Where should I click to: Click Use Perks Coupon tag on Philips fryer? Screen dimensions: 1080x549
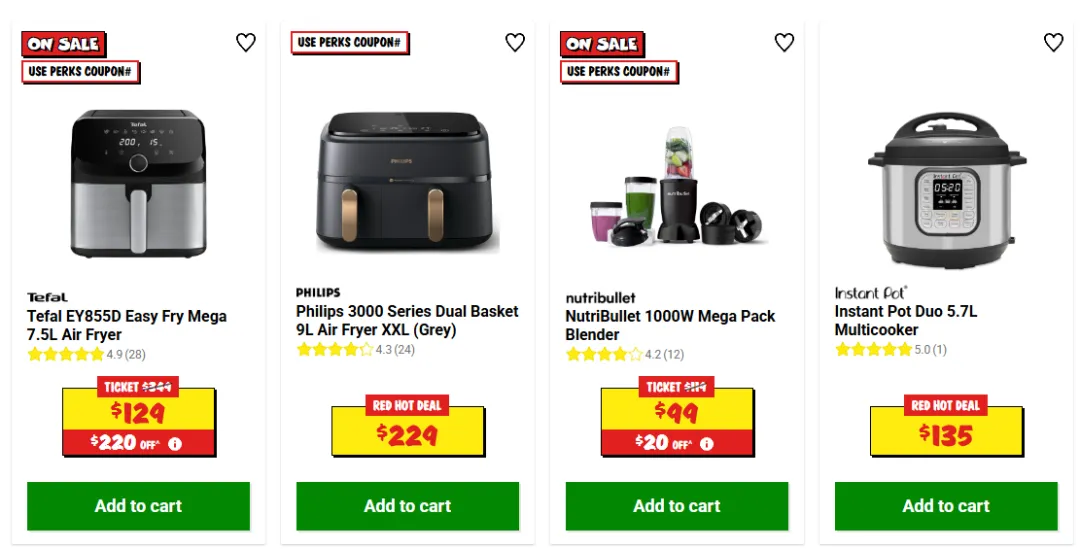(x=349, y=43)
